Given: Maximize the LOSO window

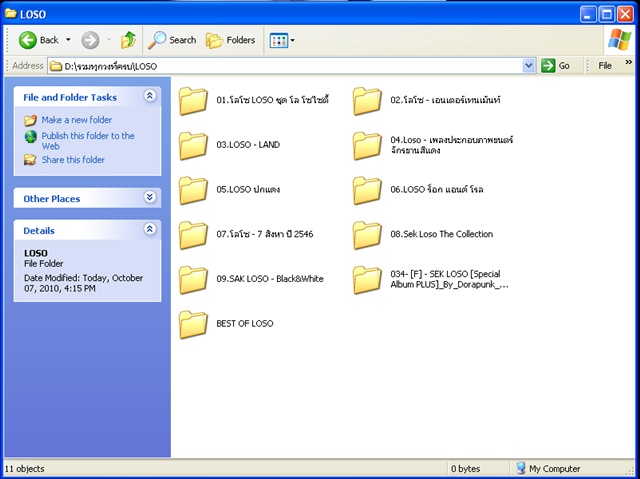Looking at the screenshot, I should [x=607, y=14].
